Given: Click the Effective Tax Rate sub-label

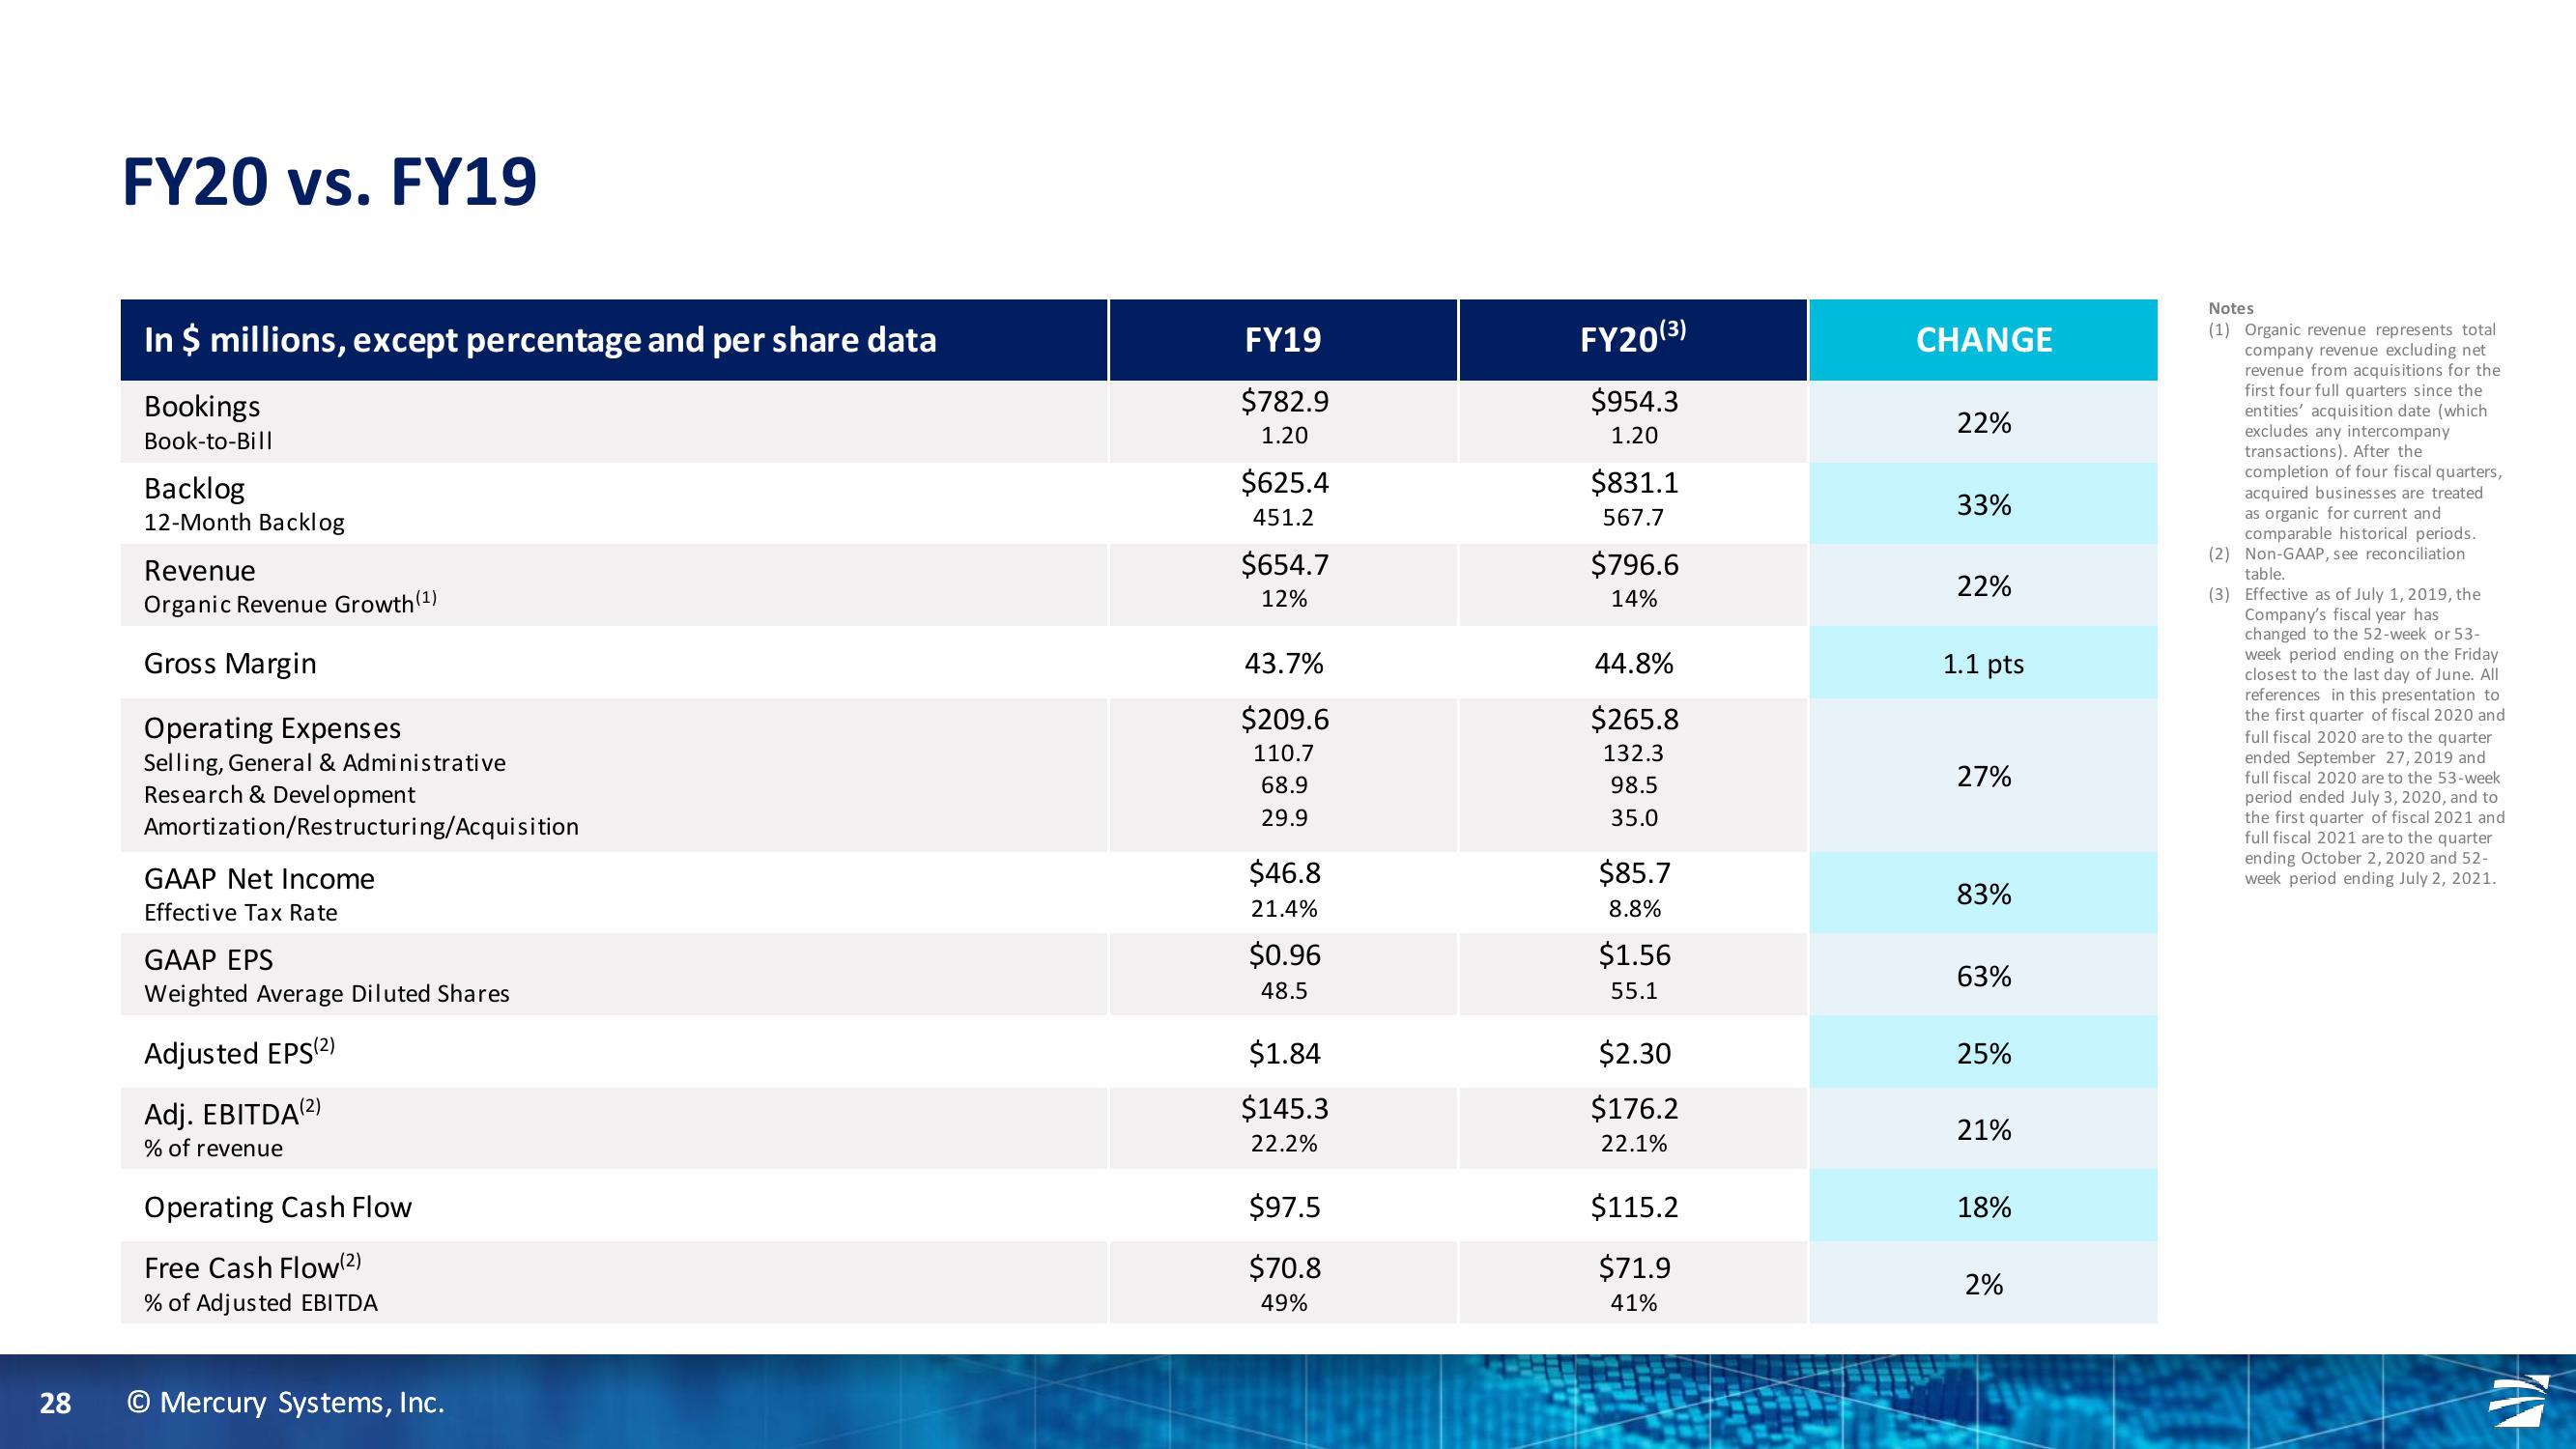Looking at the screenshot, I should click(240, 912).
